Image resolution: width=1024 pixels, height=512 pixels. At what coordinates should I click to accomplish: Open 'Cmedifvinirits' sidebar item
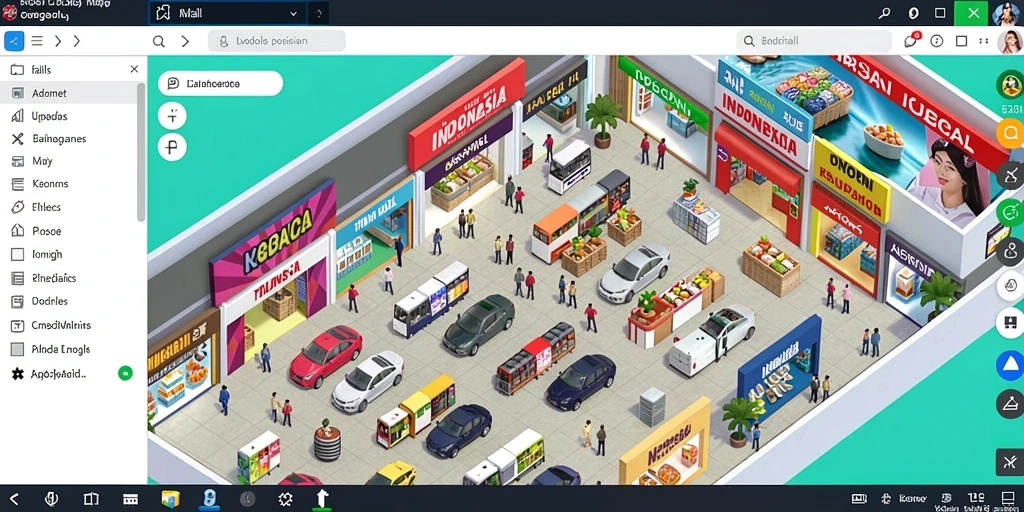point(68,325)
